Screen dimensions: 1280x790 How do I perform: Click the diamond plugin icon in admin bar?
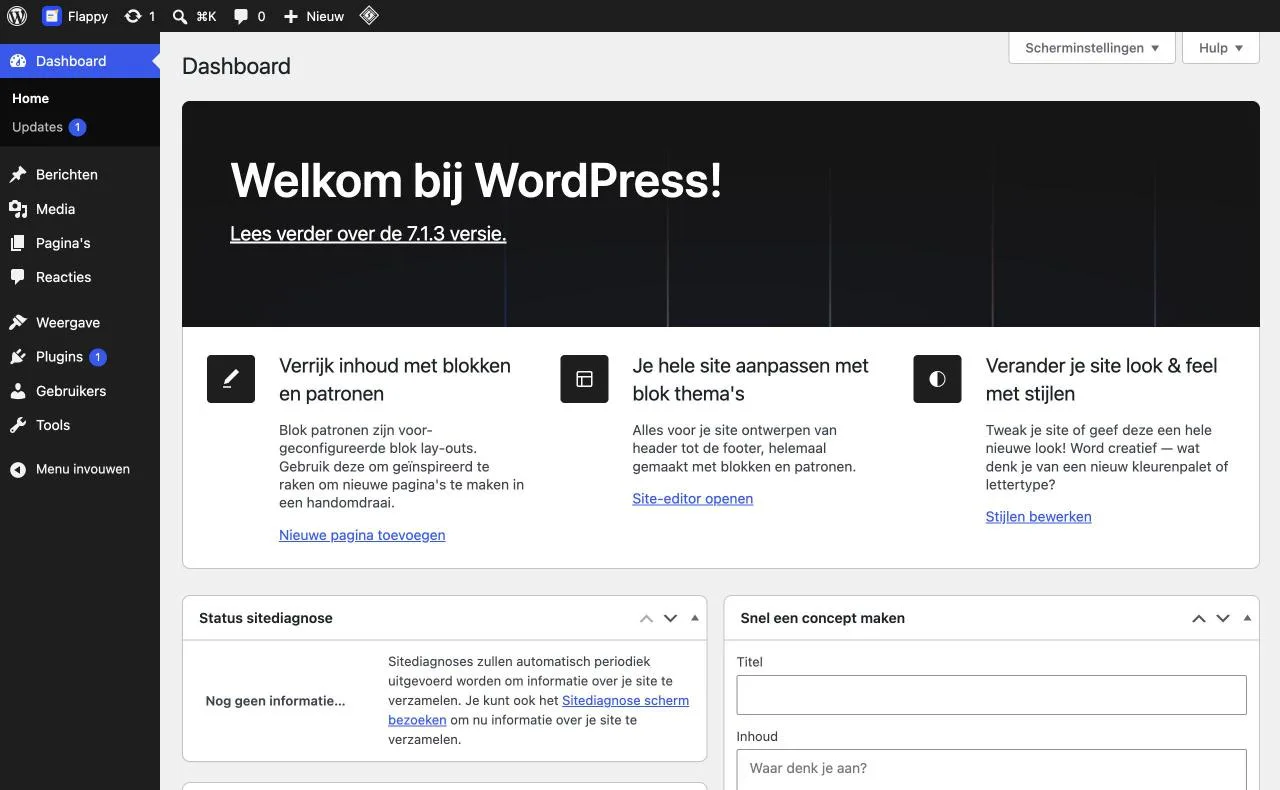pos(369,16)
